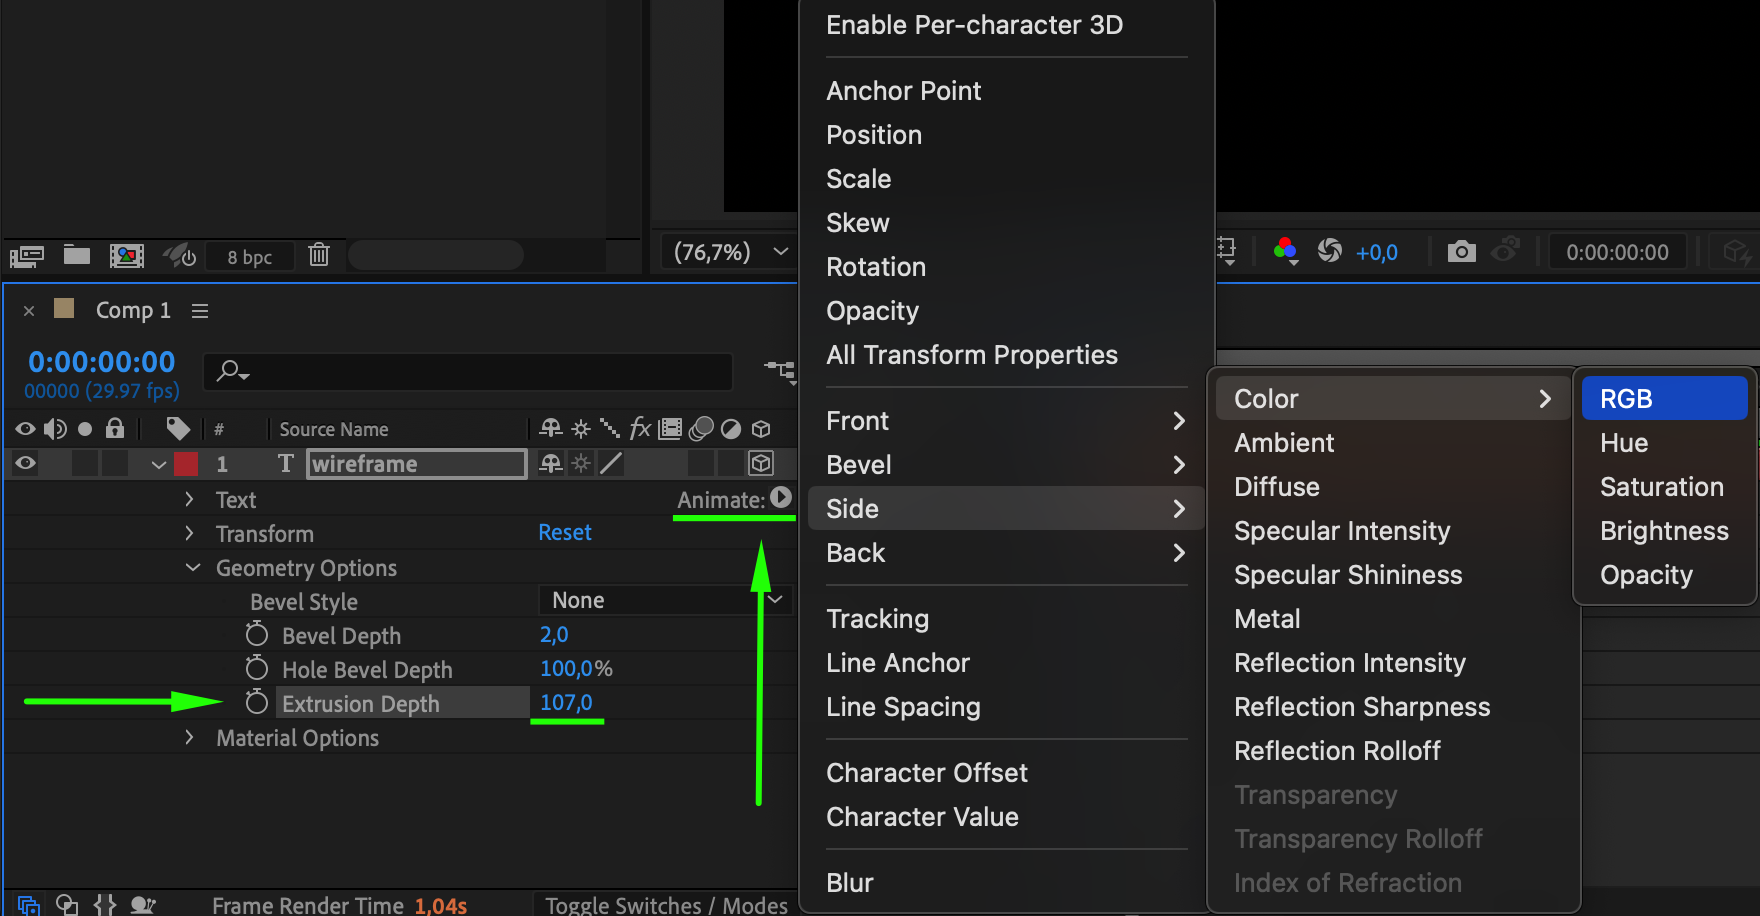Toggle Extrusion Depth stopwatch
This screenshot has width=1760, height=916.
coord(257,703)
